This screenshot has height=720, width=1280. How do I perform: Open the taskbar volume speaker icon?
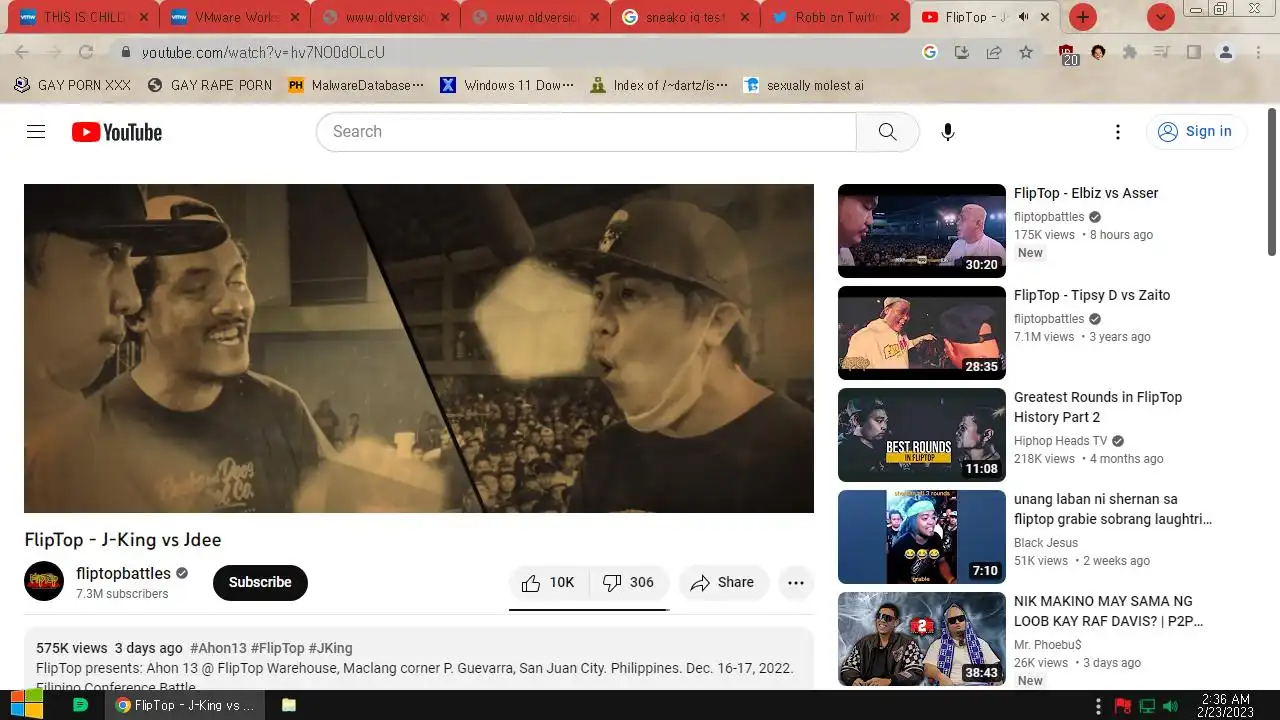pos(1170,706)
